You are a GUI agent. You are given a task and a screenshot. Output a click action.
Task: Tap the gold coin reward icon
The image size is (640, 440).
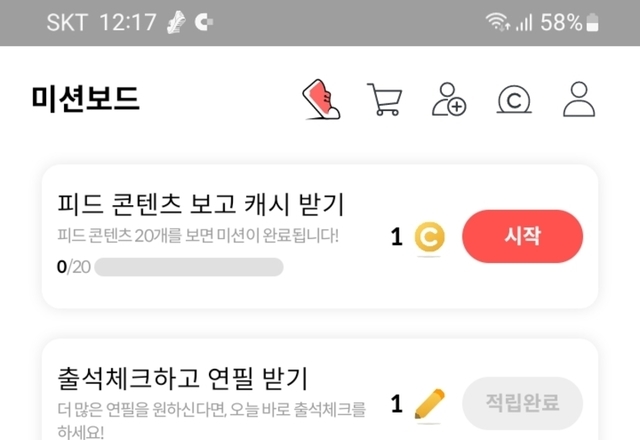click(429, 237)
